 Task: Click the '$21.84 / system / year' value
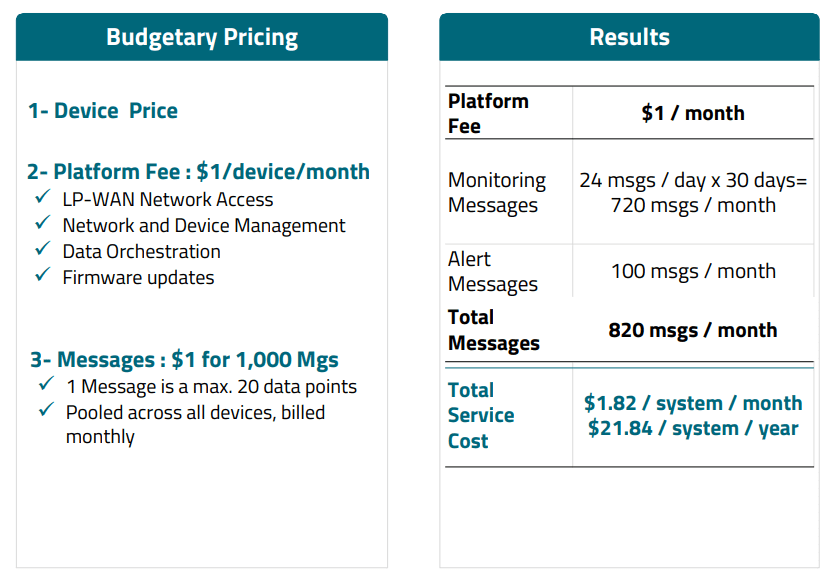693,428
